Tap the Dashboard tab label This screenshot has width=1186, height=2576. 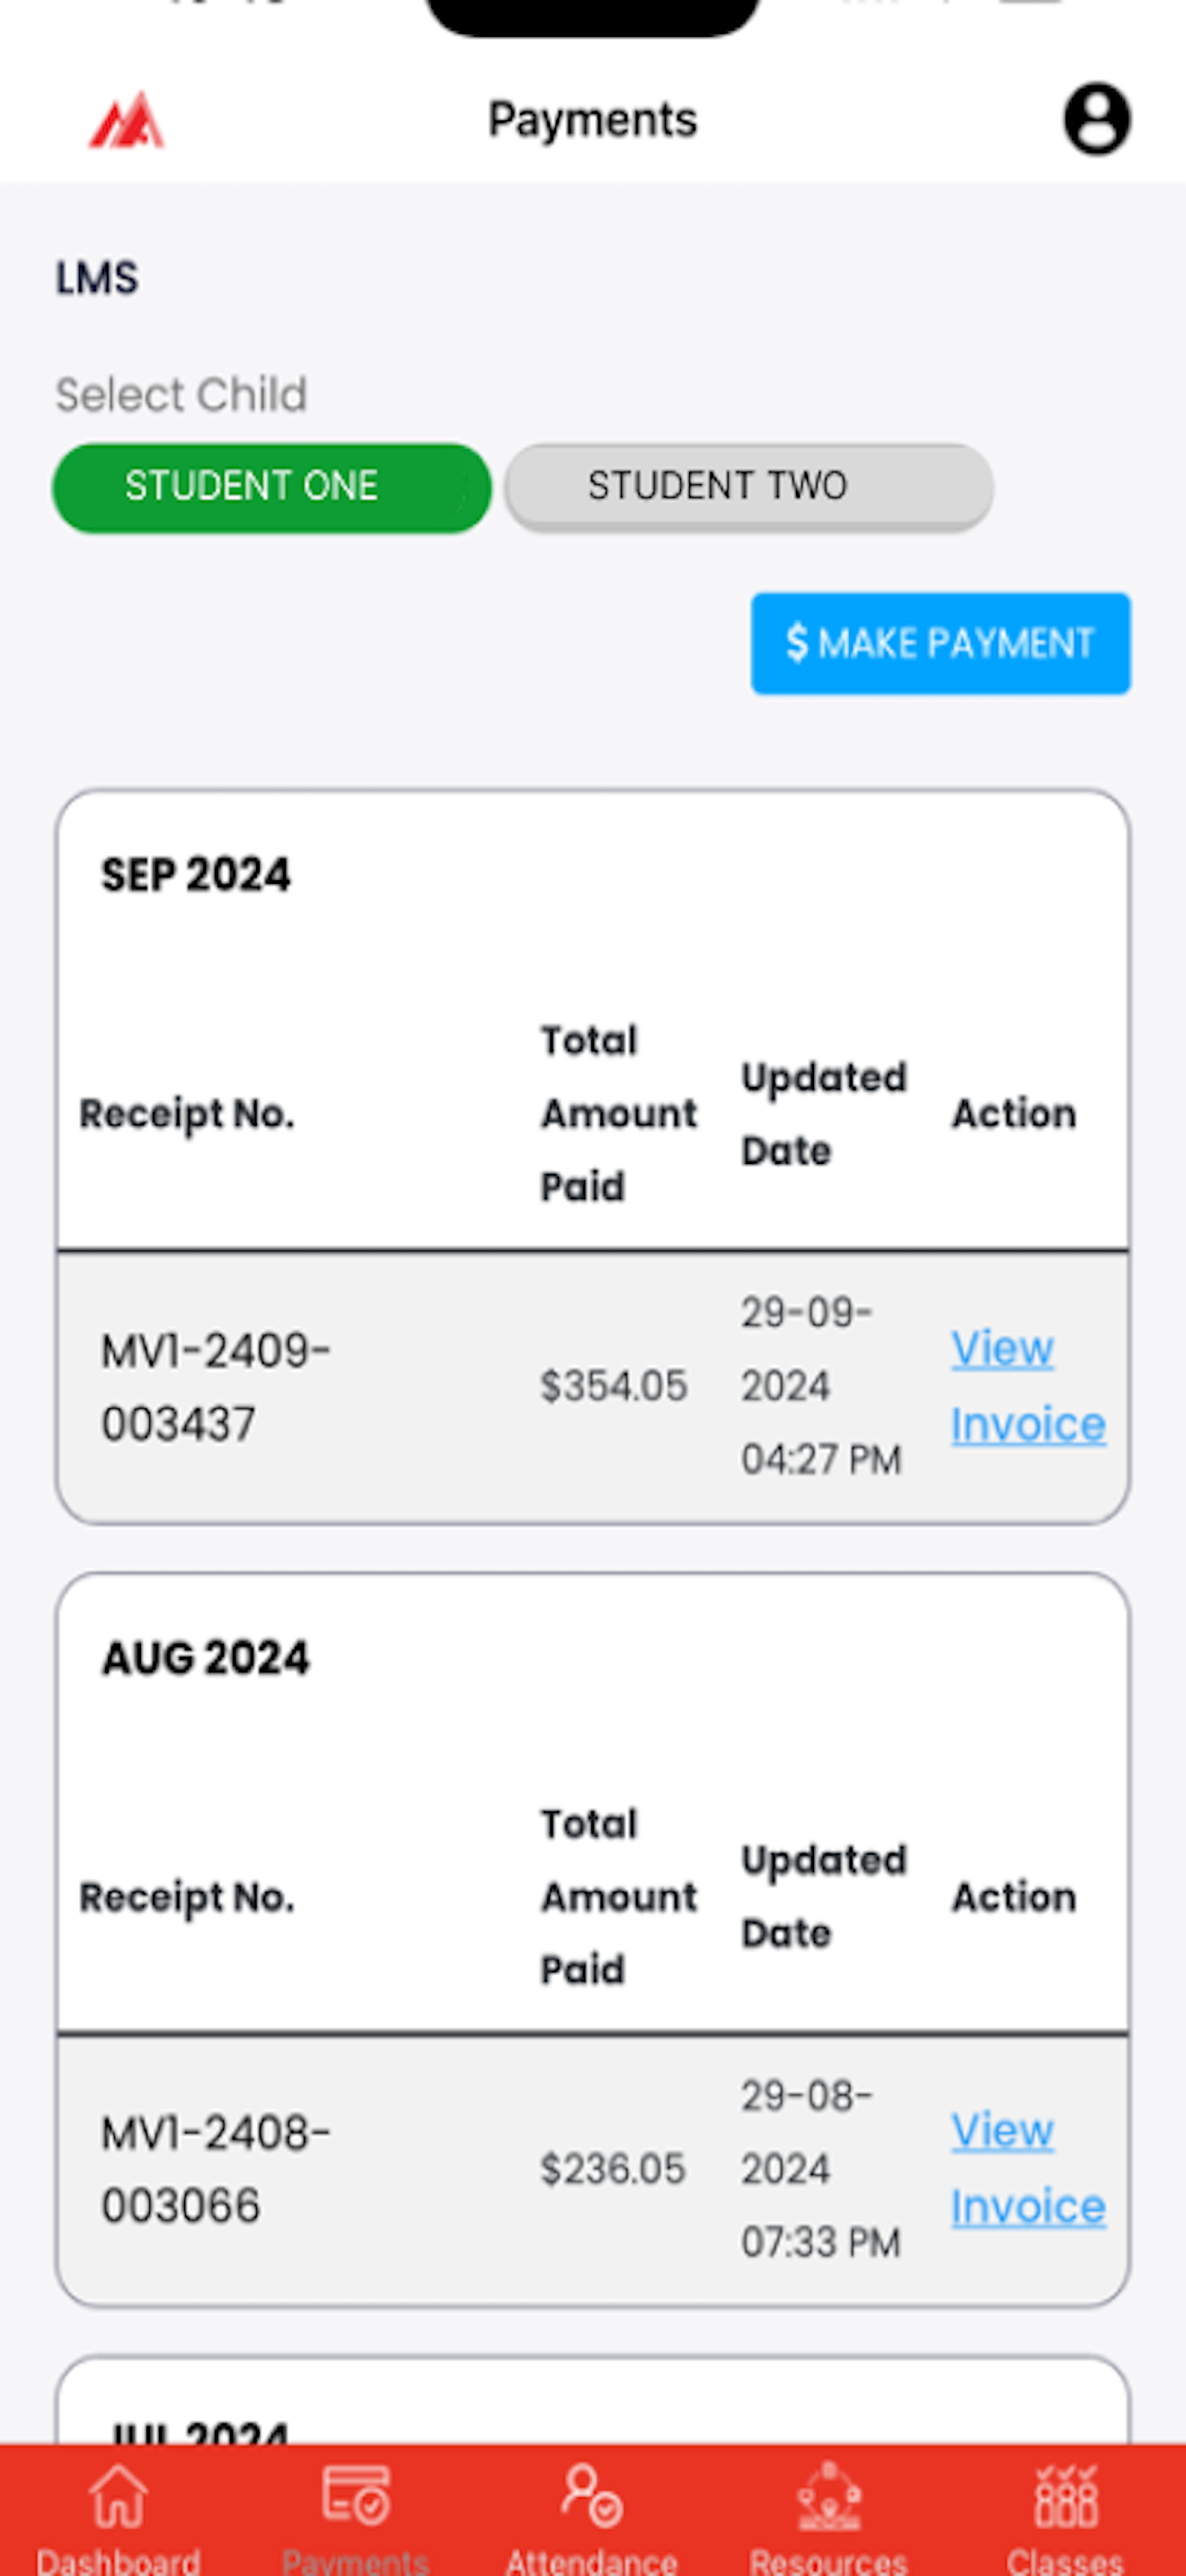[x=118, y=2560]
